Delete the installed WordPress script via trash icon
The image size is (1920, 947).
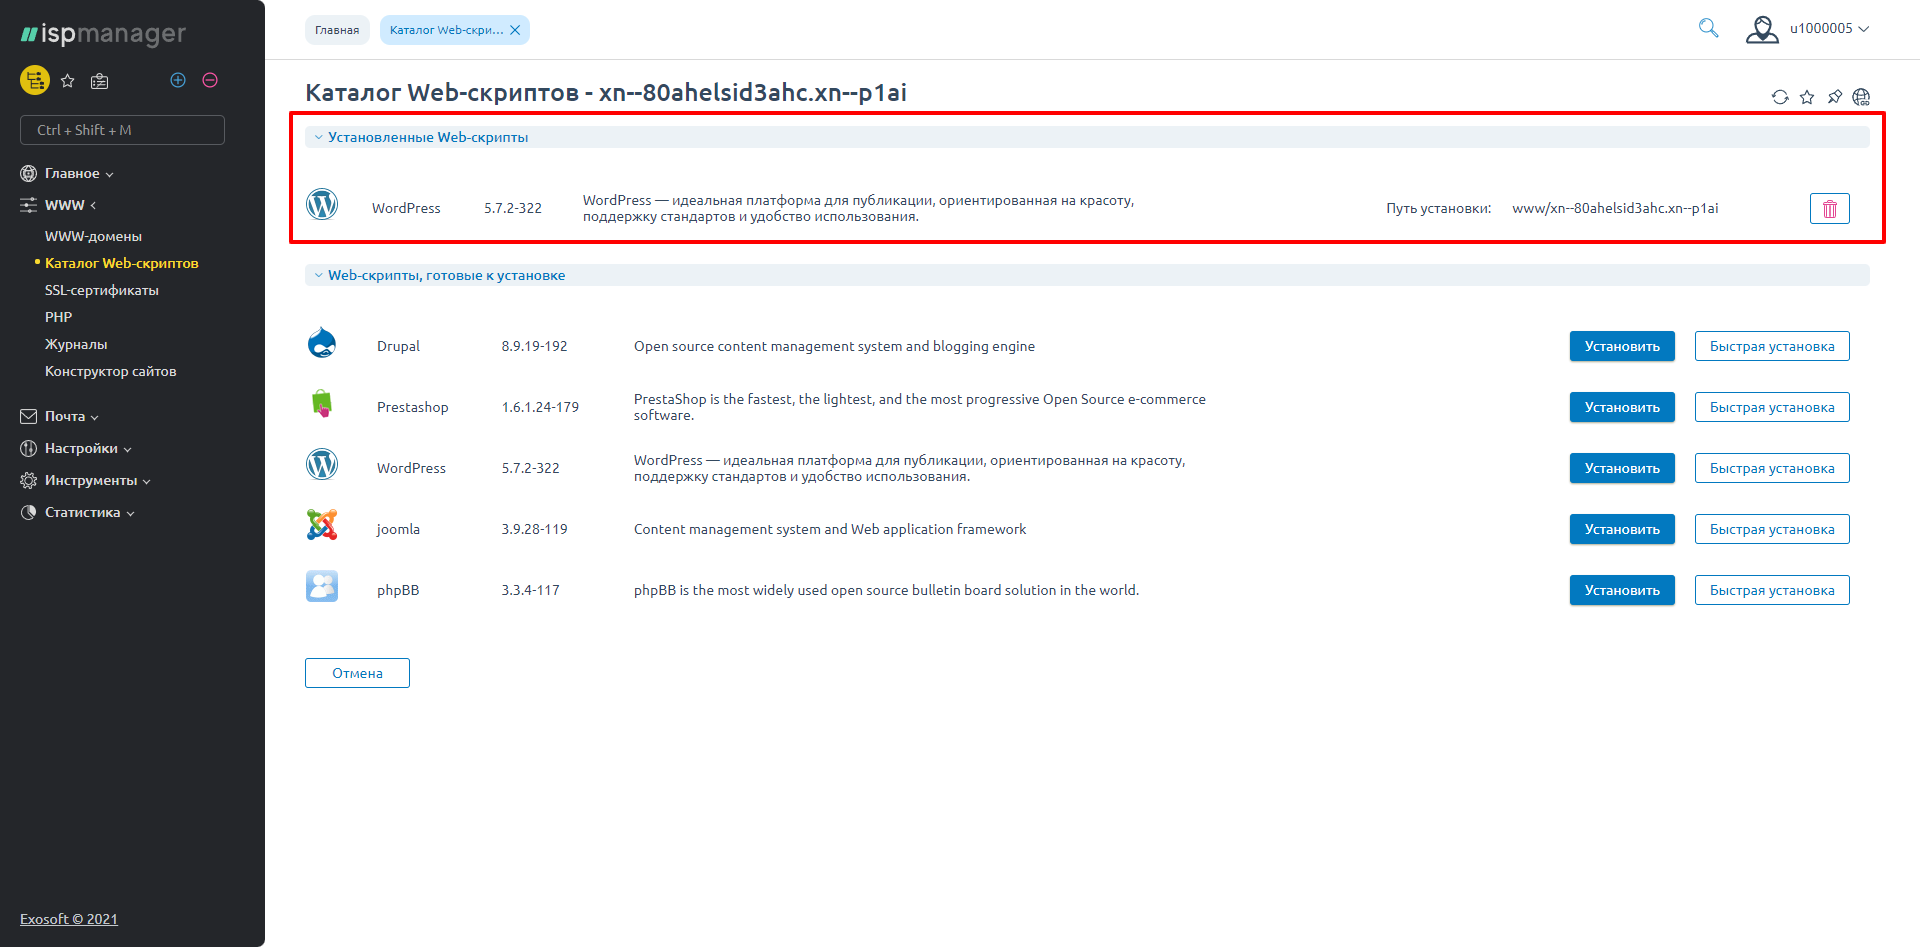coord(1829,208)
